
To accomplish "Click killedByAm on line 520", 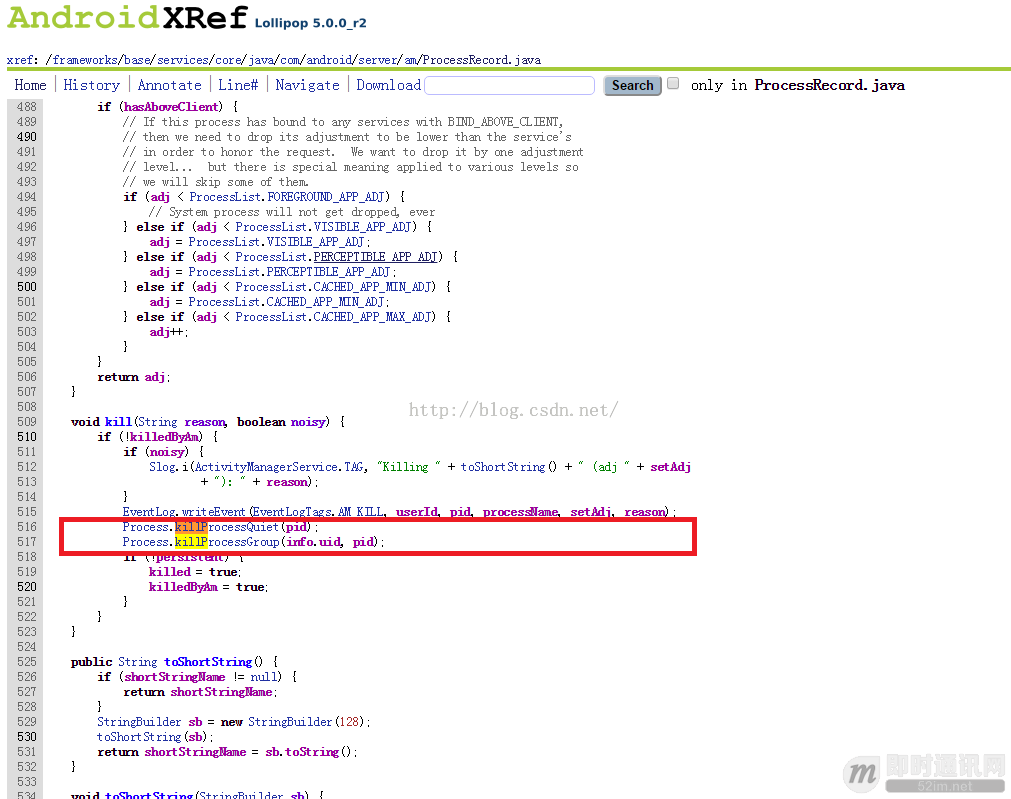I will [183, 587].
